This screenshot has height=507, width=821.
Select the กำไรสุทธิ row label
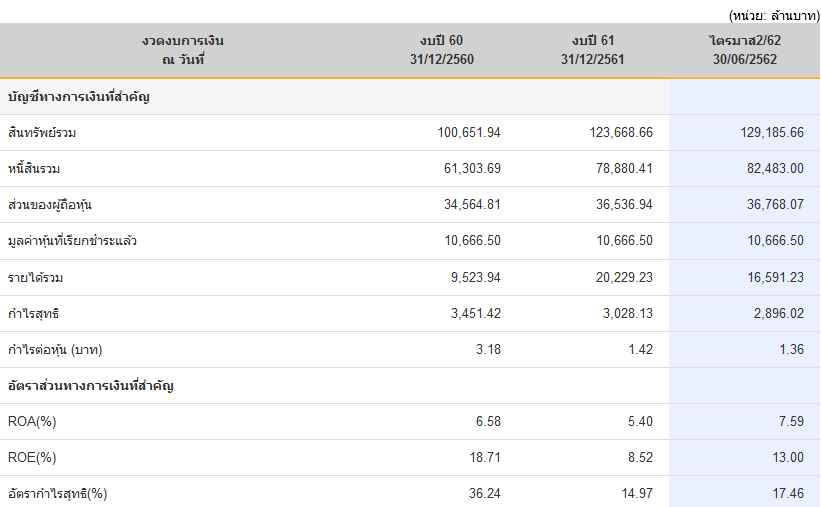34,313
